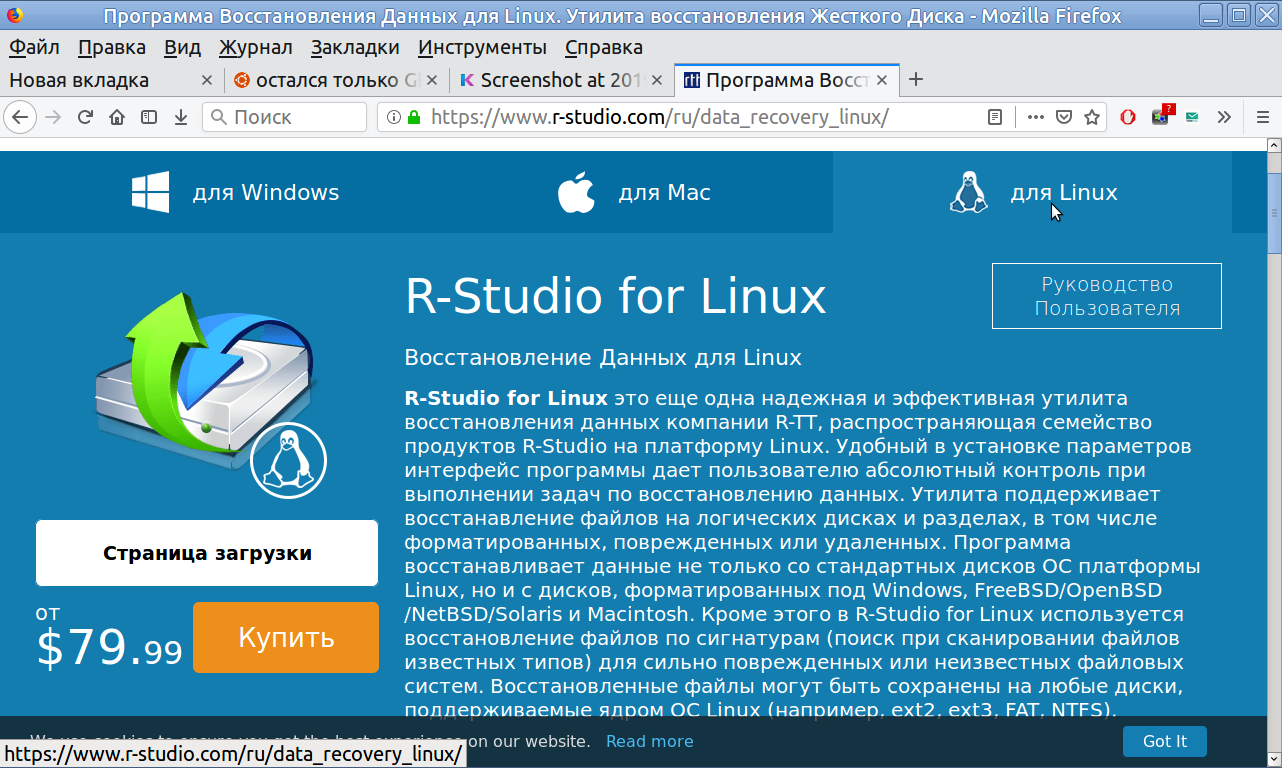Click the browser forward arrow
1282x768 pixels.
tap(53, 117)
